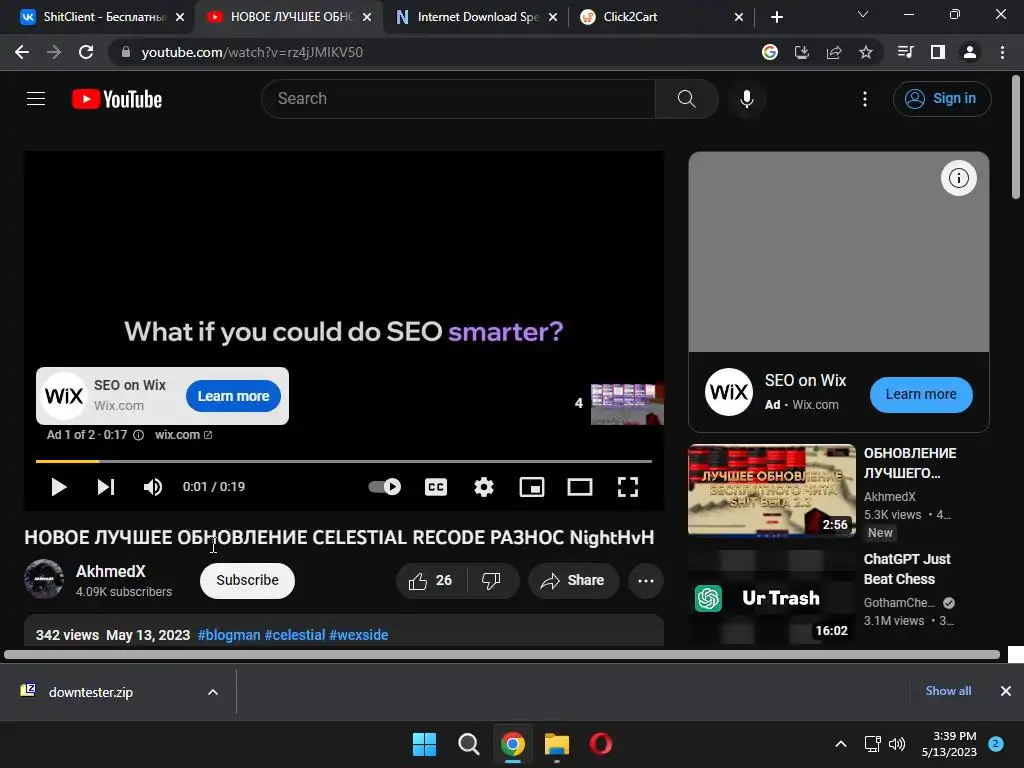The image size is (1024, 768).
Task: Show hidden system tray icons
Action: [841, 744]
